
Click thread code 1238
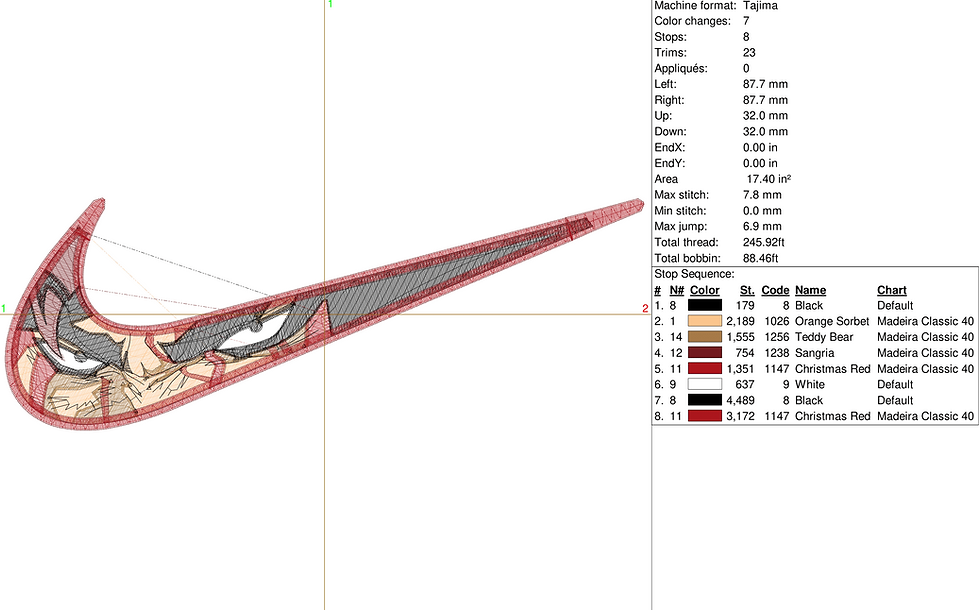pyautogui.click(x=776, y=353)
